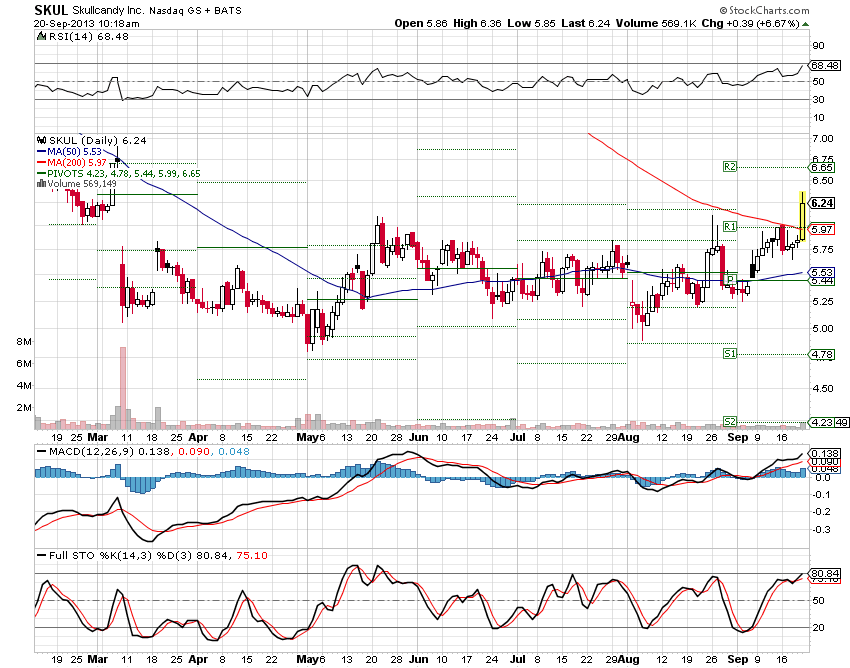Click the Skullcandy Inc. company name
This screenshot has width=850, height=668.
(108, 10)
